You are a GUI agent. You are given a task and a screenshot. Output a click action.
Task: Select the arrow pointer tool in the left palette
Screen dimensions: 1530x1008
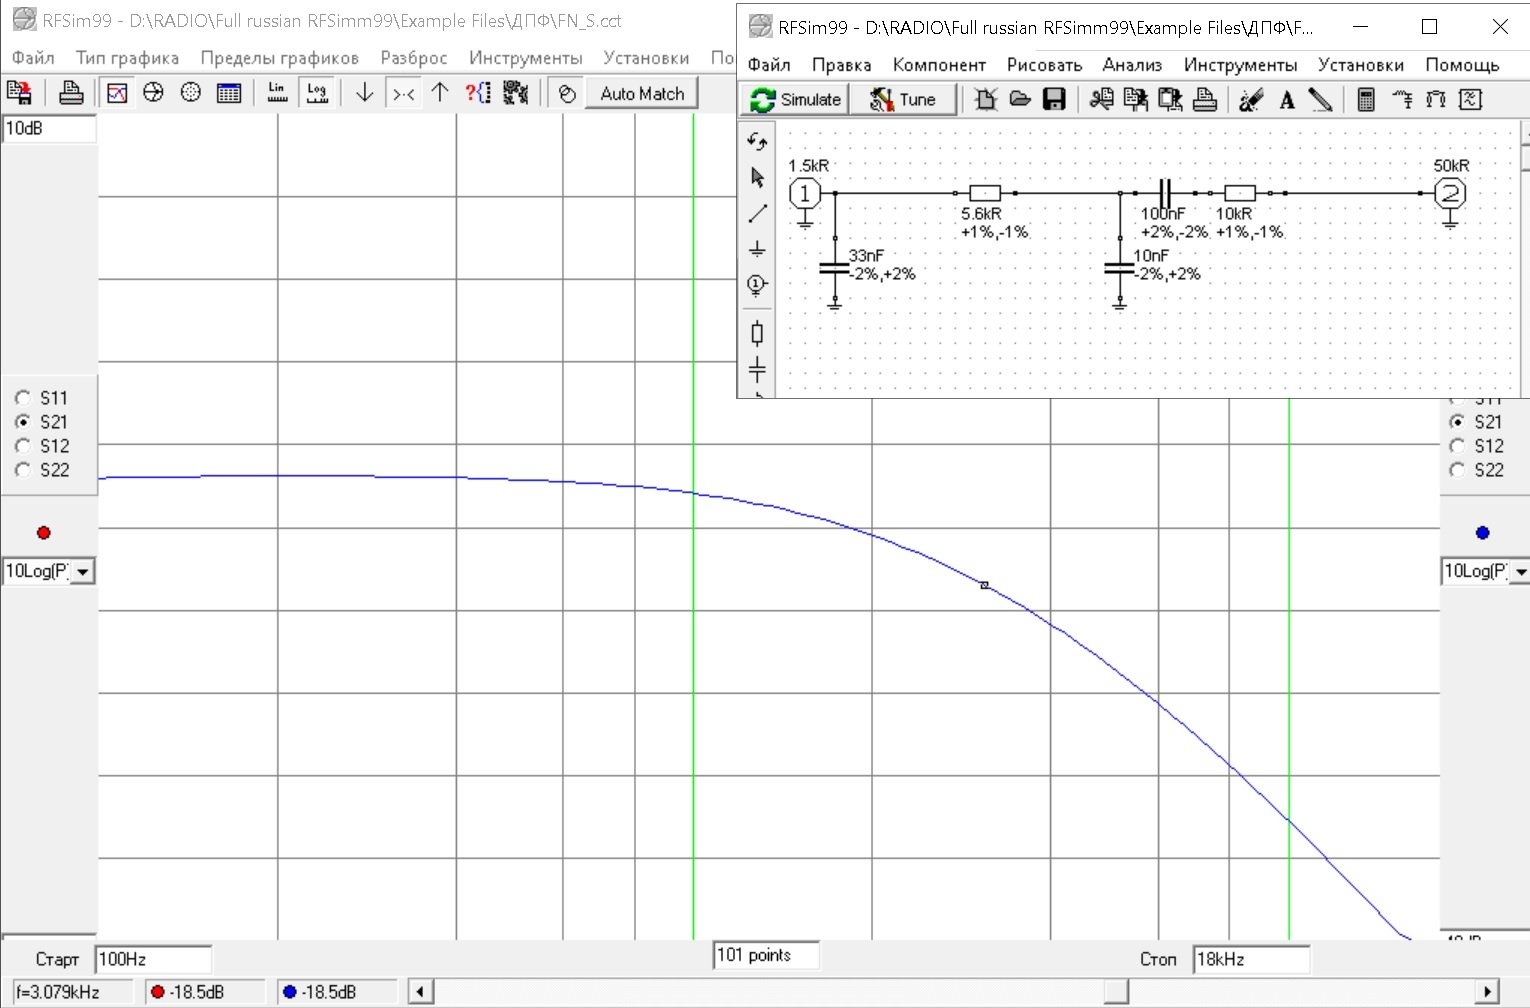click(x=757, y=177)
